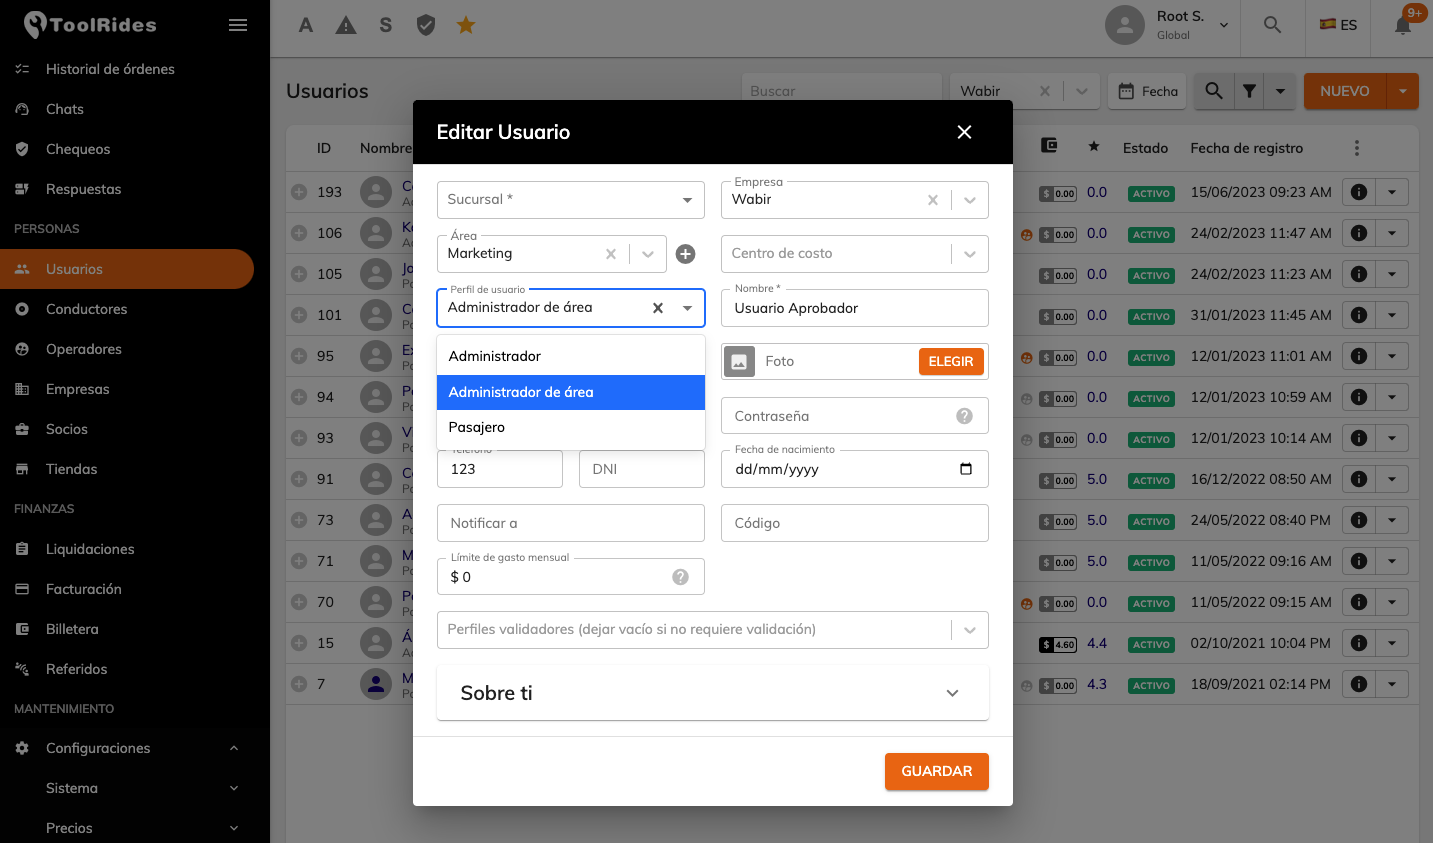Click the users list magnifier search button
This screenshot has width=1433, height=843.
[x=1213, y=91]
